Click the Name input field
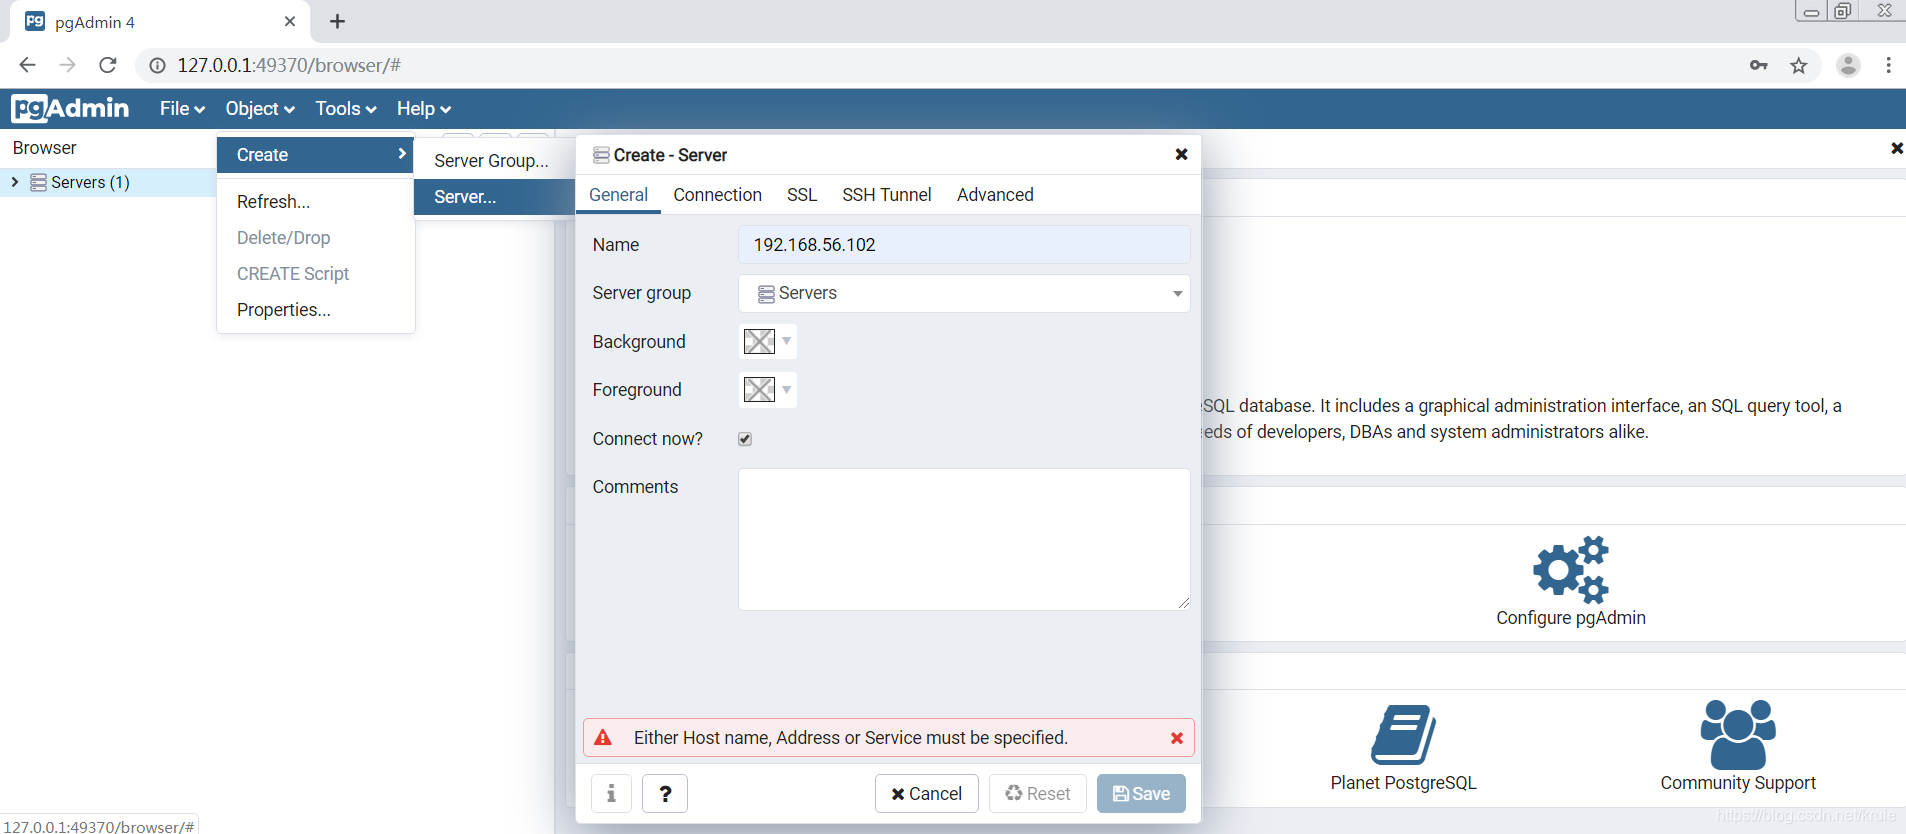This screenshot has height=834, width=1906. (x=964, y=245)
